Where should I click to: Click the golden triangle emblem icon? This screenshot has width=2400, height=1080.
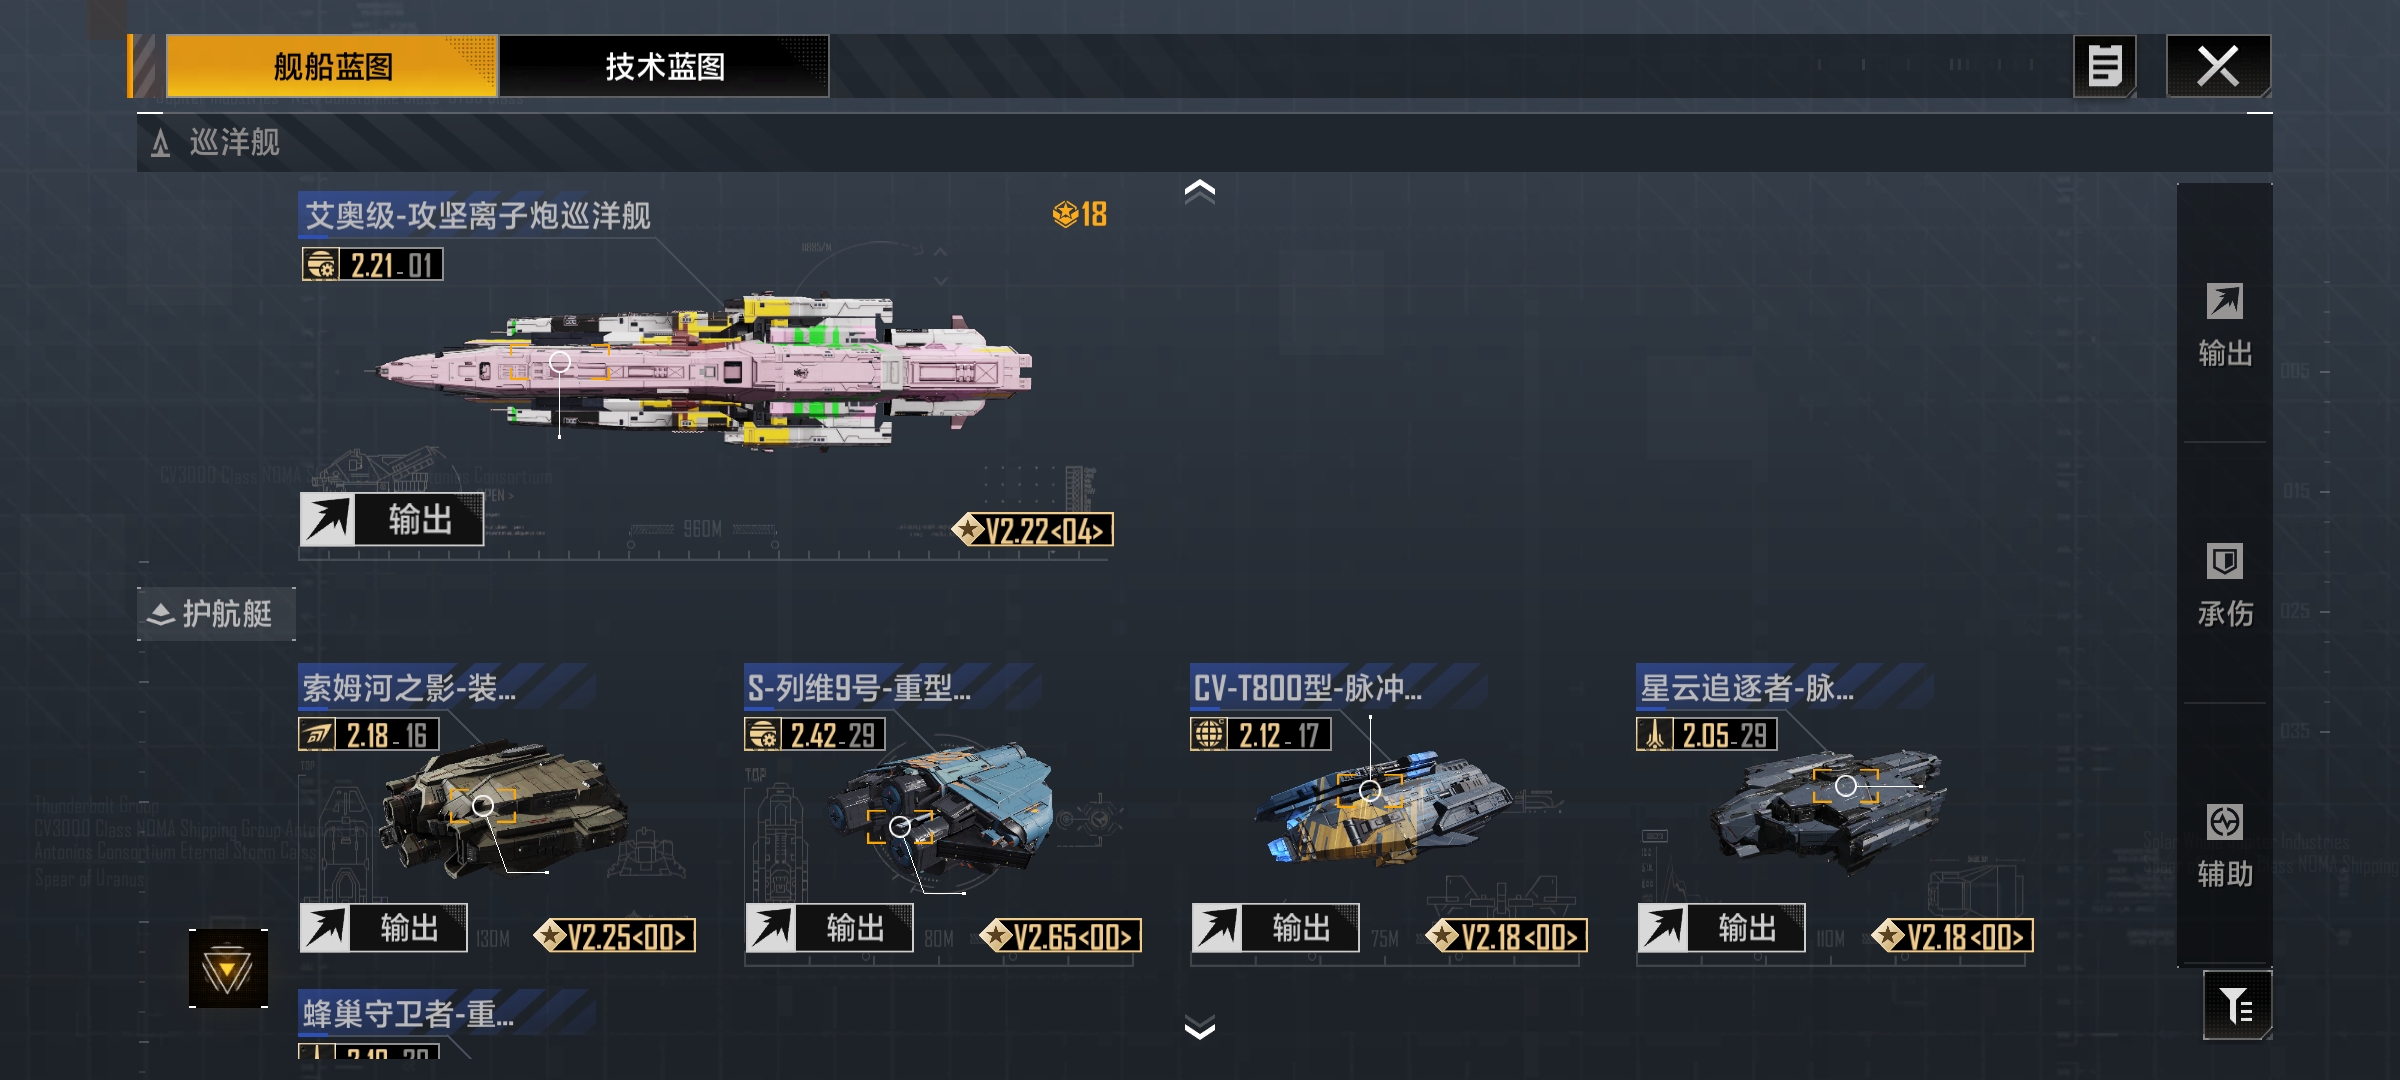pos(228,968)
